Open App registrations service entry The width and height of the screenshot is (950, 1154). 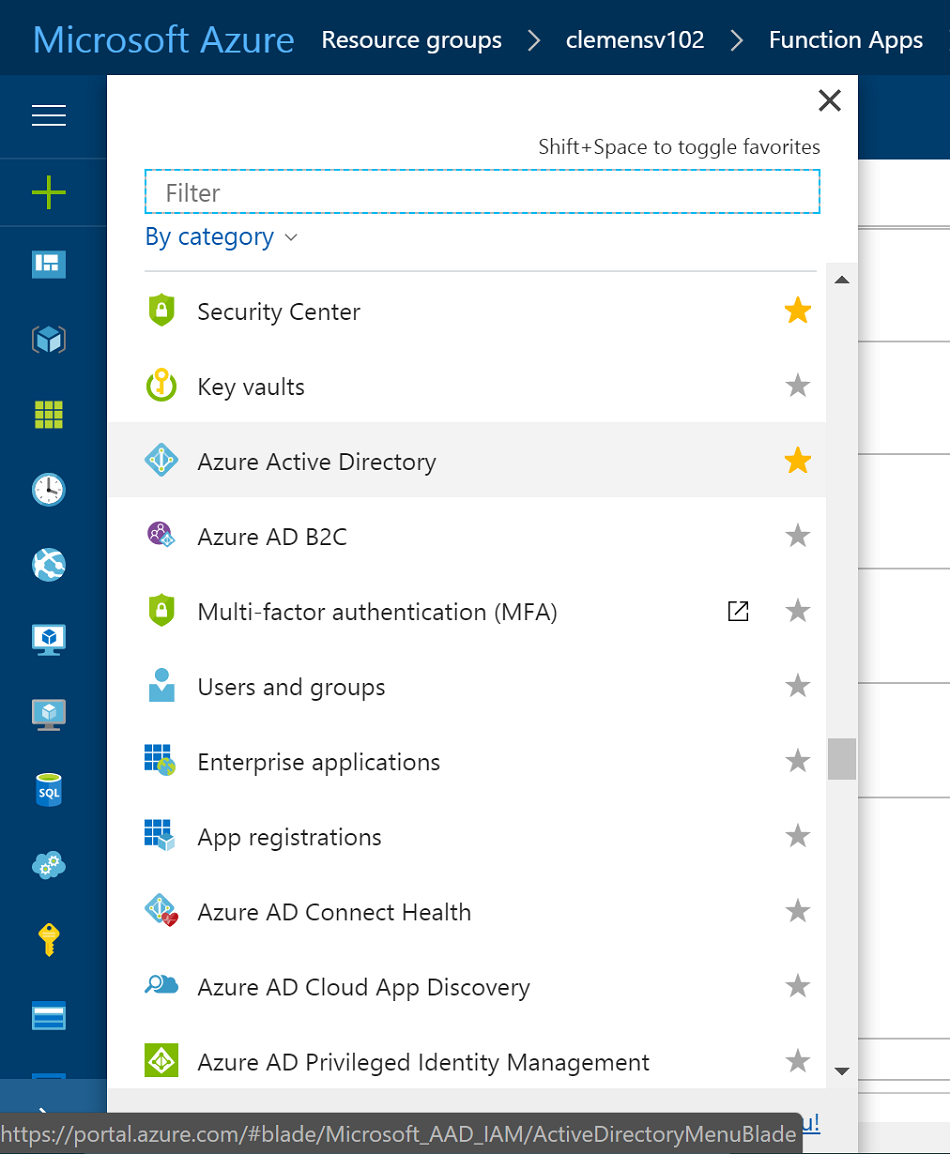[467, 836]
